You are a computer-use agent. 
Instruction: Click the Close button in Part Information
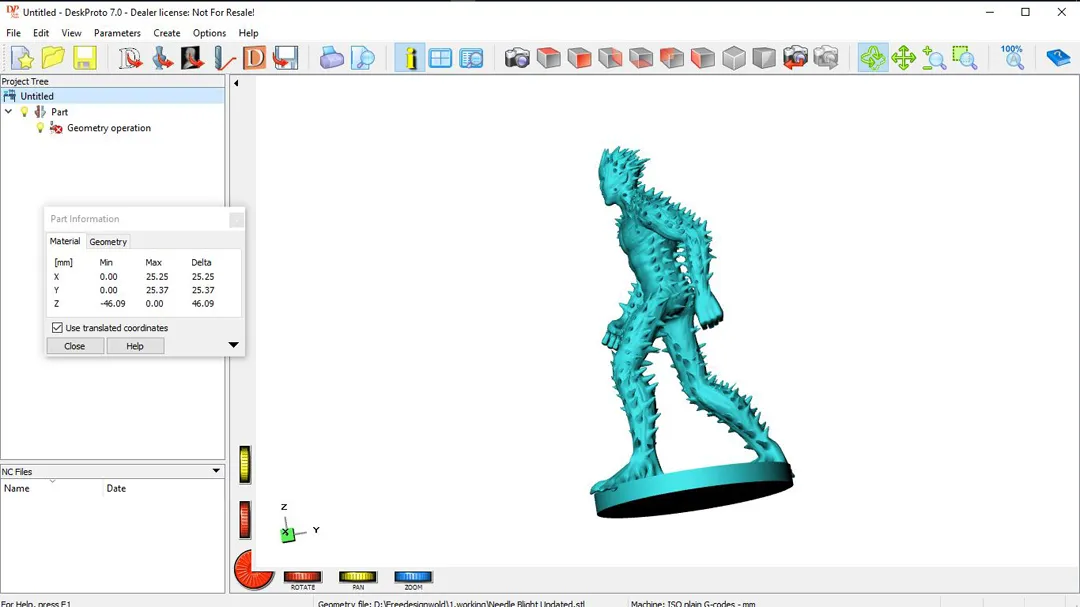[74, 346]
